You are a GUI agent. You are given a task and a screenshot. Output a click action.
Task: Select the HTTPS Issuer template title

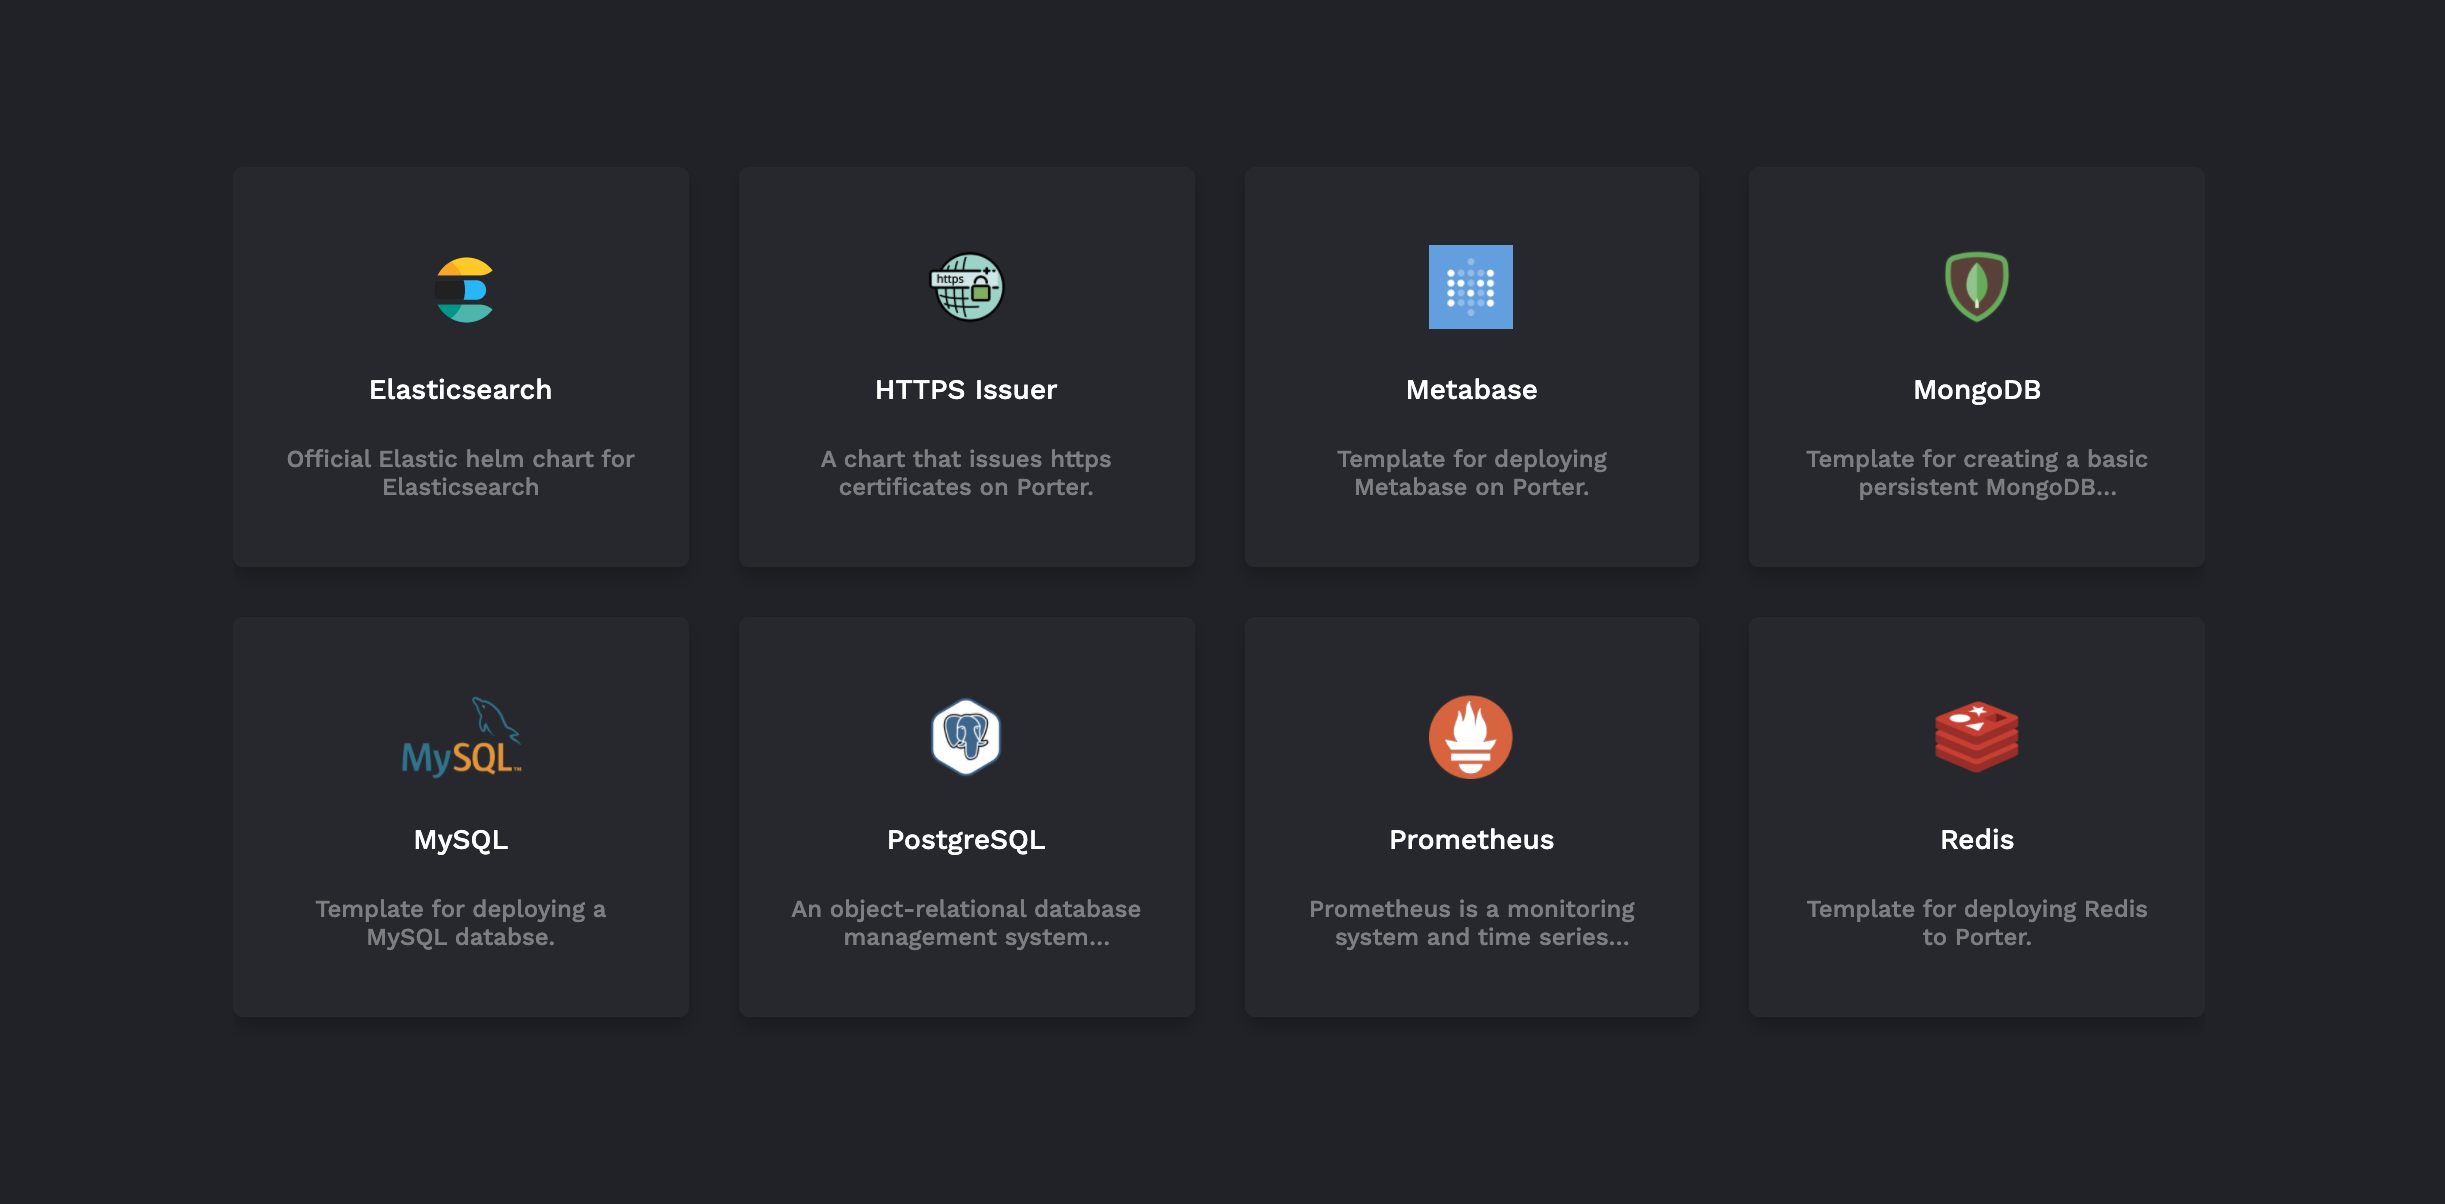966,390
